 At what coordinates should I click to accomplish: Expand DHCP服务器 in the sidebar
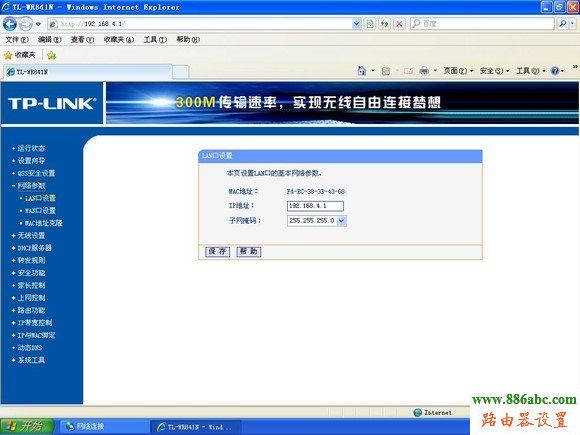[34, 248]
